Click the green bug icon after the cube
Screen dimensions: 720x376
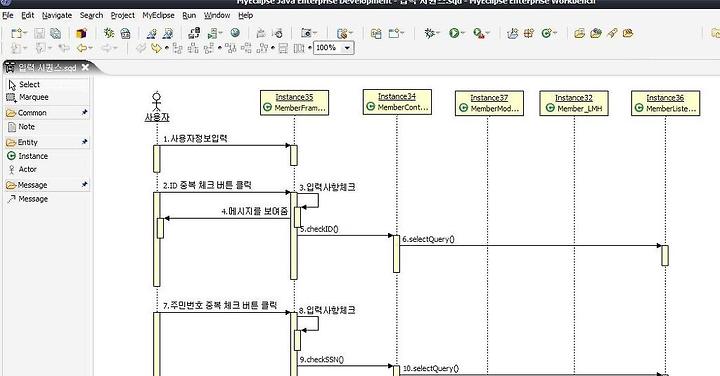109,33
